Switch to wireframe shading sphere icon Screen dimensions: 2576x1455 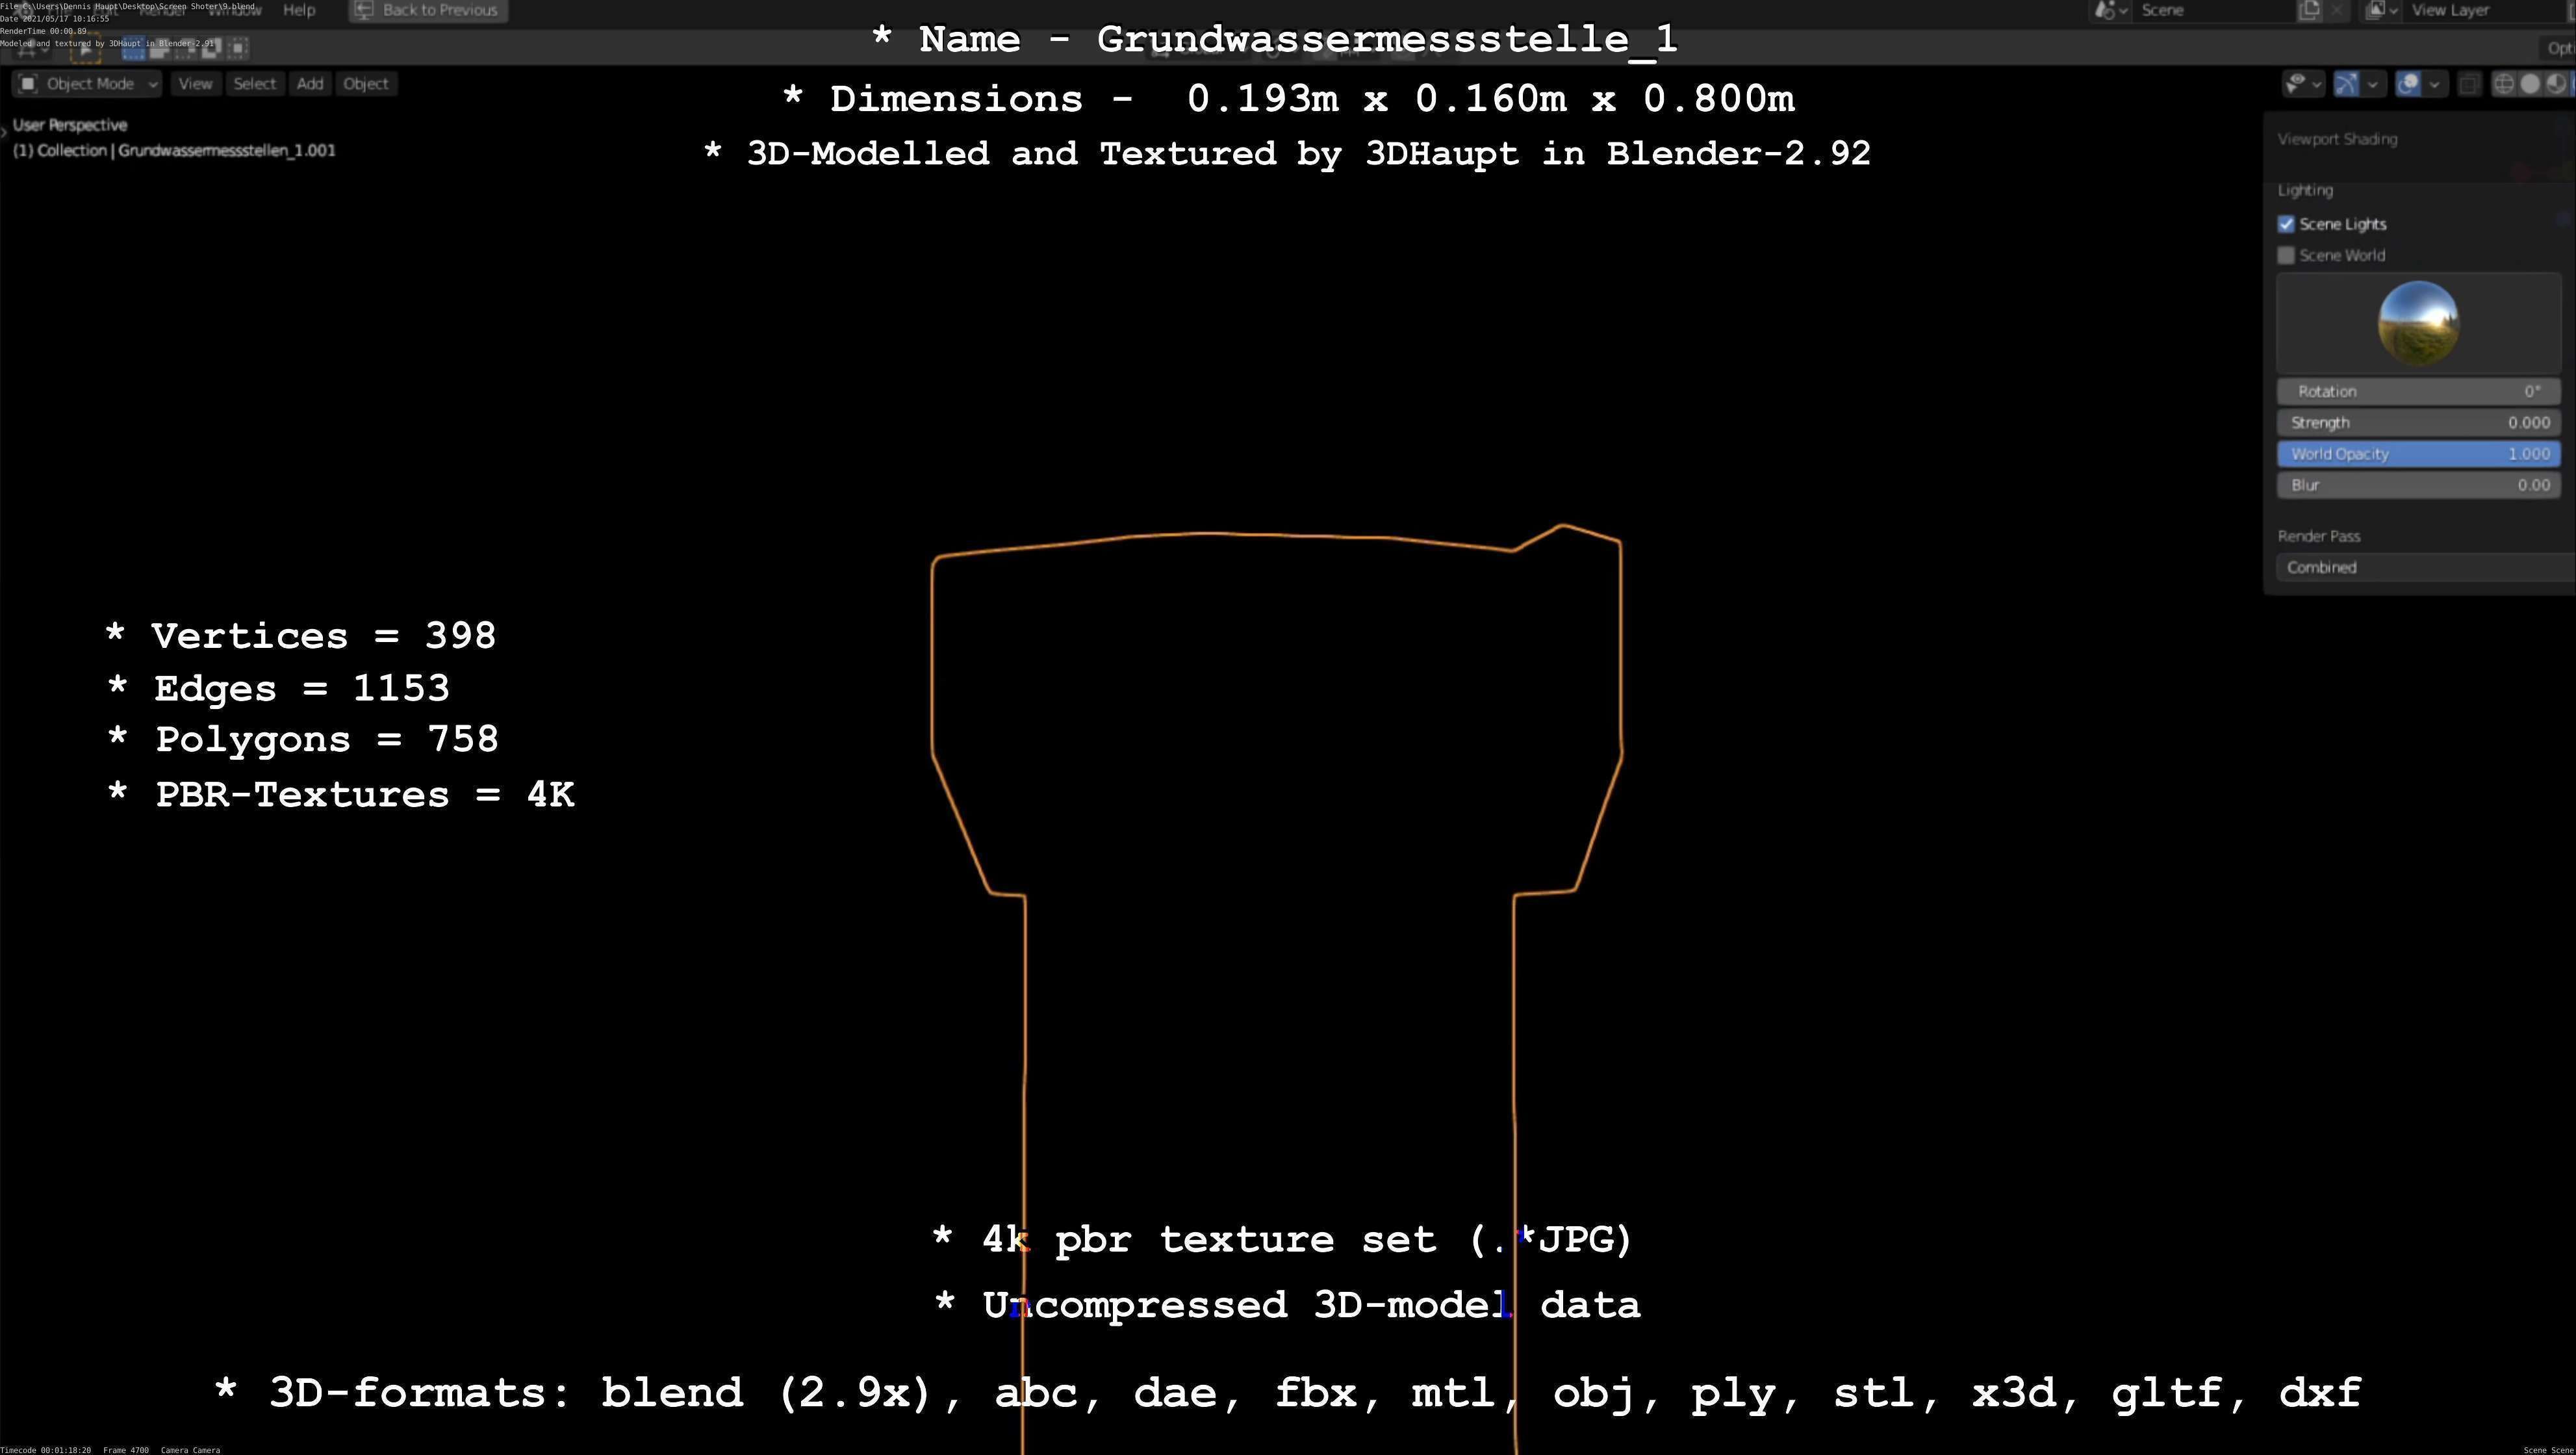click(x=2504, y=84)
